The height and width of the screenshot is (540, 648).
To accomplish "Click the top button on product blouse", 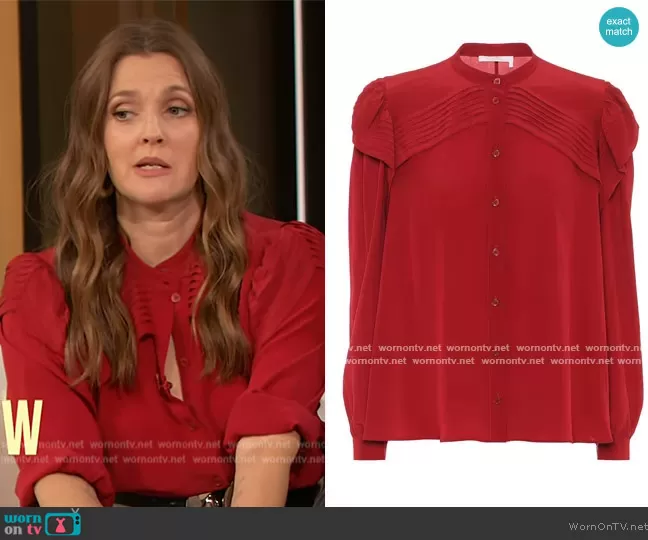I will pos(495,100).
